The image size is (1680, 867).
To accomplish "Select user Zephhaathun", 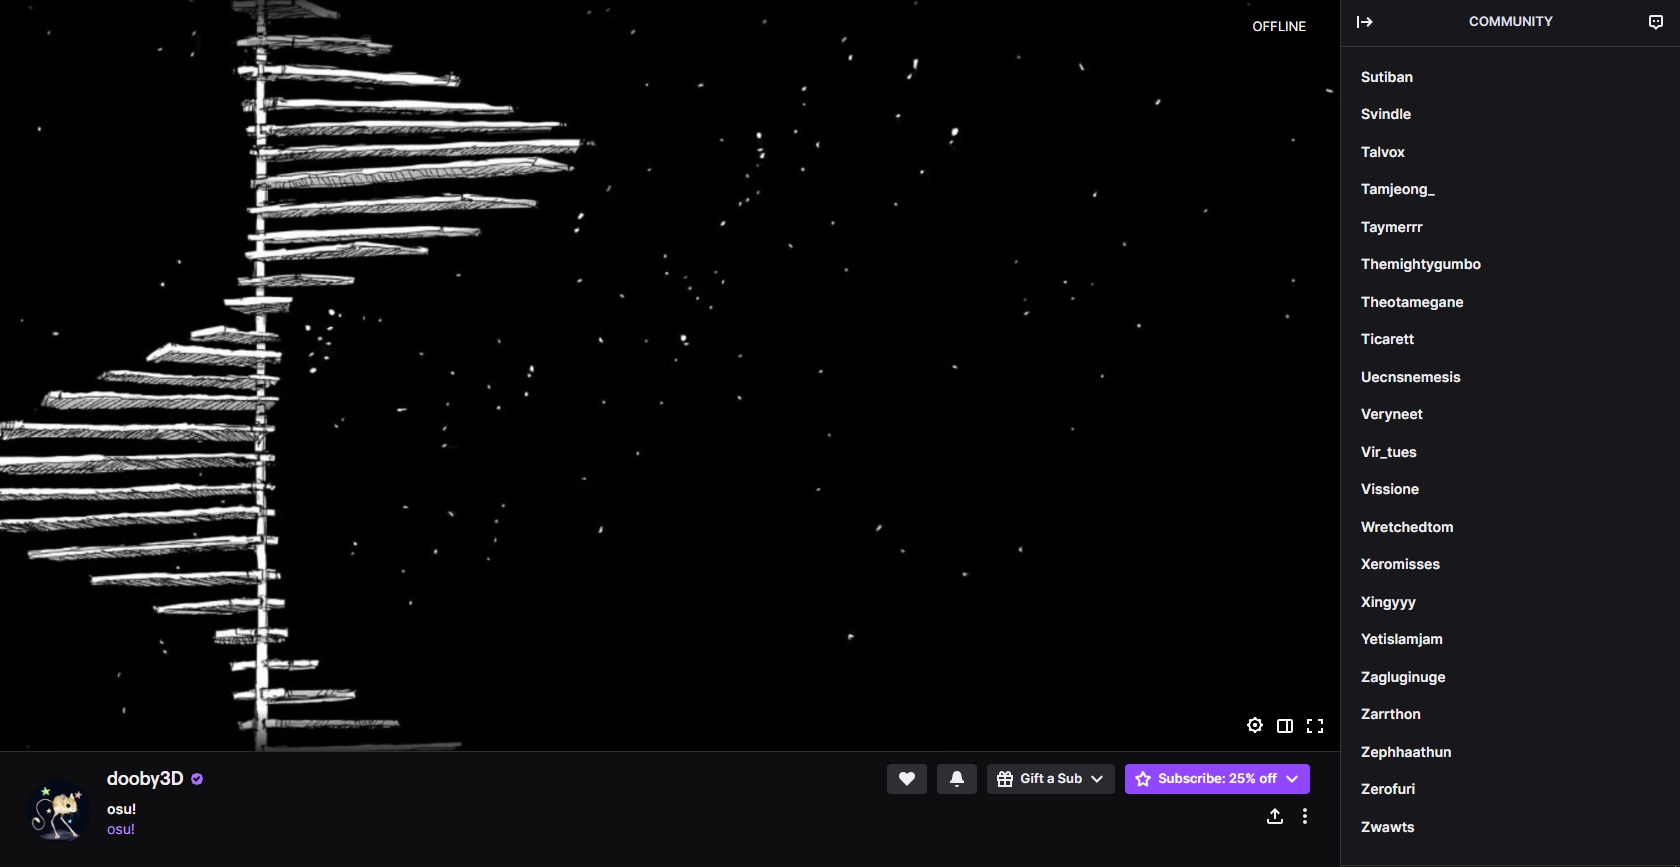I will click(x=1406, y=752).
